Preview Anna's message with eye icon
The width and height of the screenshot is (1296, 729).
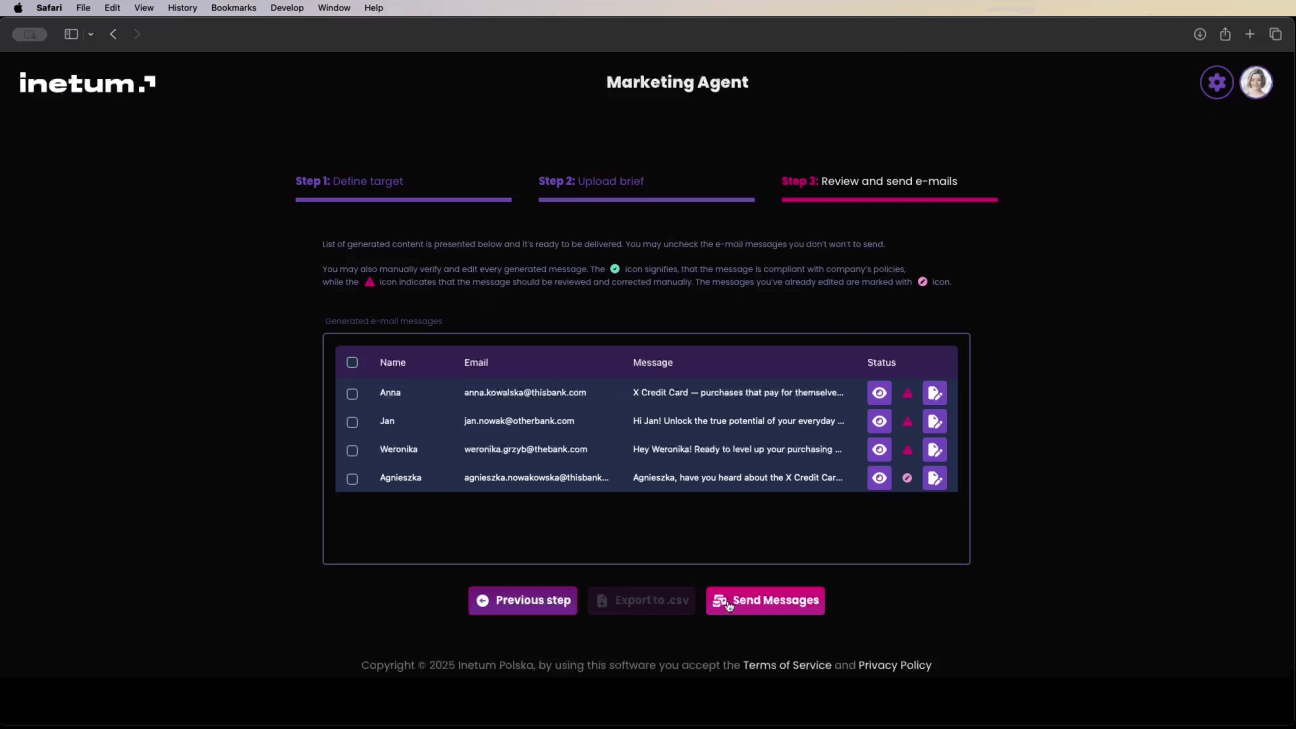click(879, 393)
